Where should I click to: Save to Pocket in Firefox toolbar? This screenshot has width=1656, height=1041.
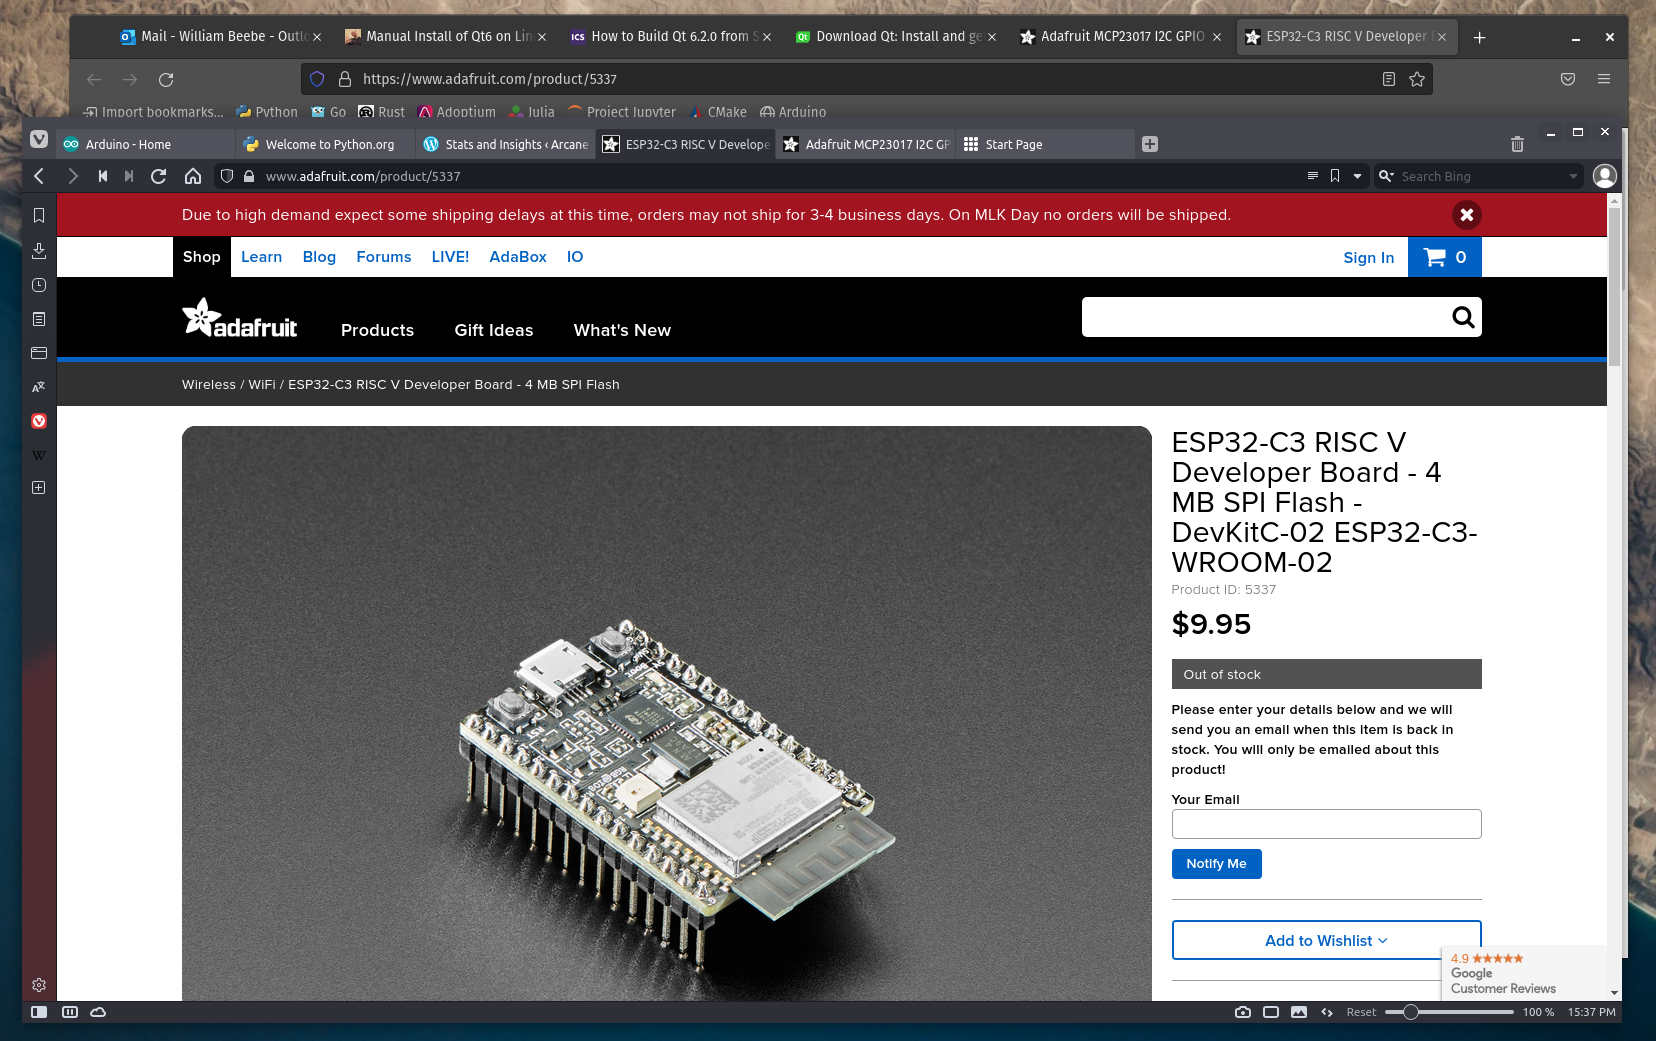click(x=1568, y=79)
